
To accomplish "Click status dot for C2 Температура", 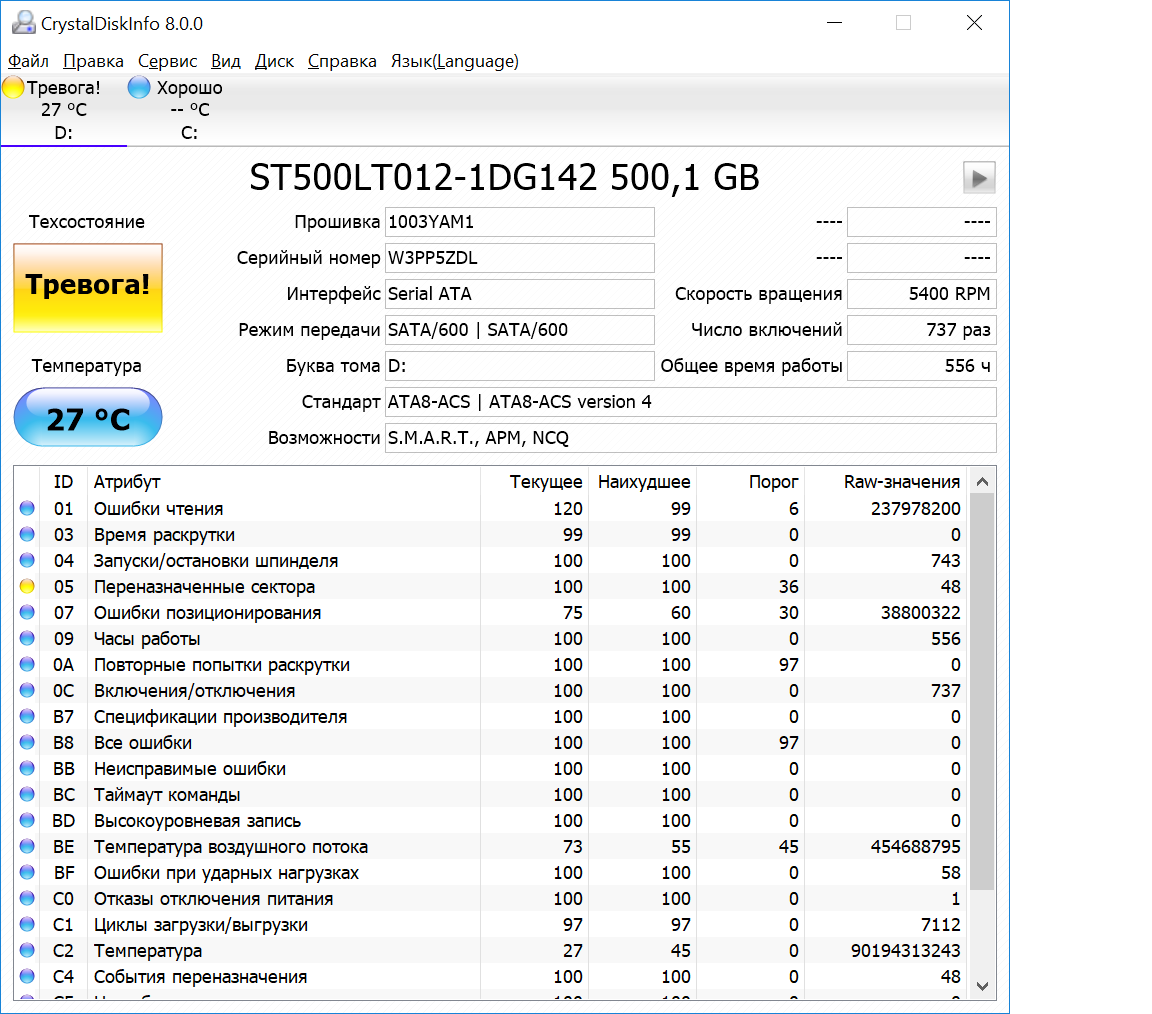I will coord(27,950).
